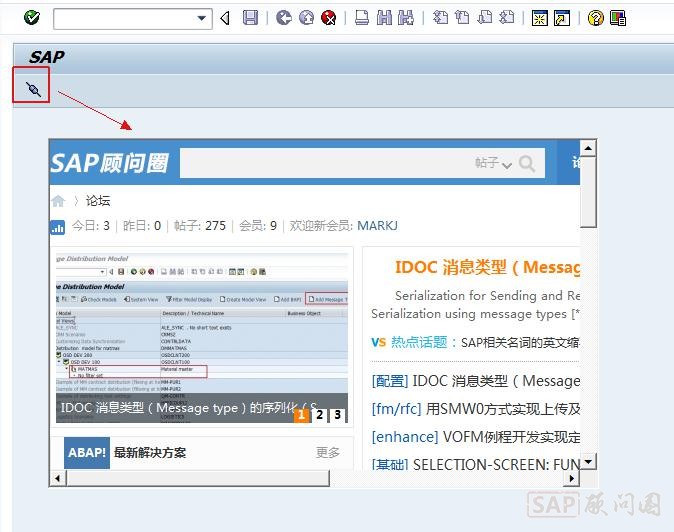
Task: Click the Exit up-arrow icon
Action: pyautogui.click(x=306, y=18)
